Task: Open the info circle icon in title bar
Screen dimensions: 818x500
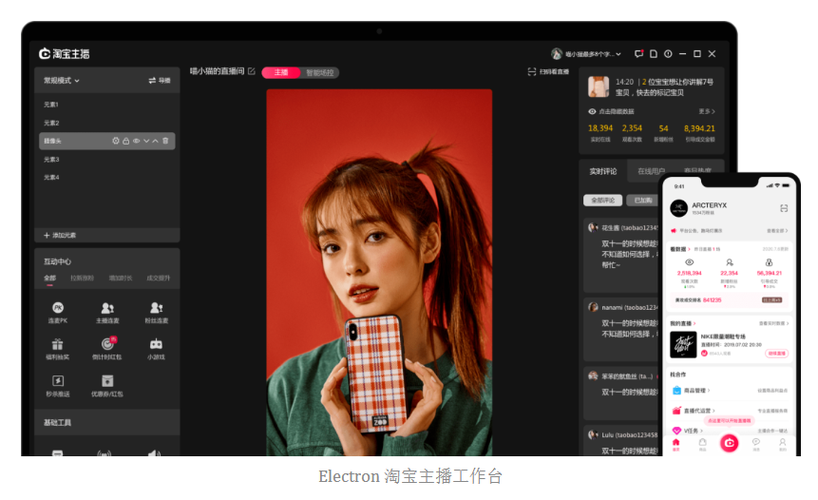Action: click(668, 54)
